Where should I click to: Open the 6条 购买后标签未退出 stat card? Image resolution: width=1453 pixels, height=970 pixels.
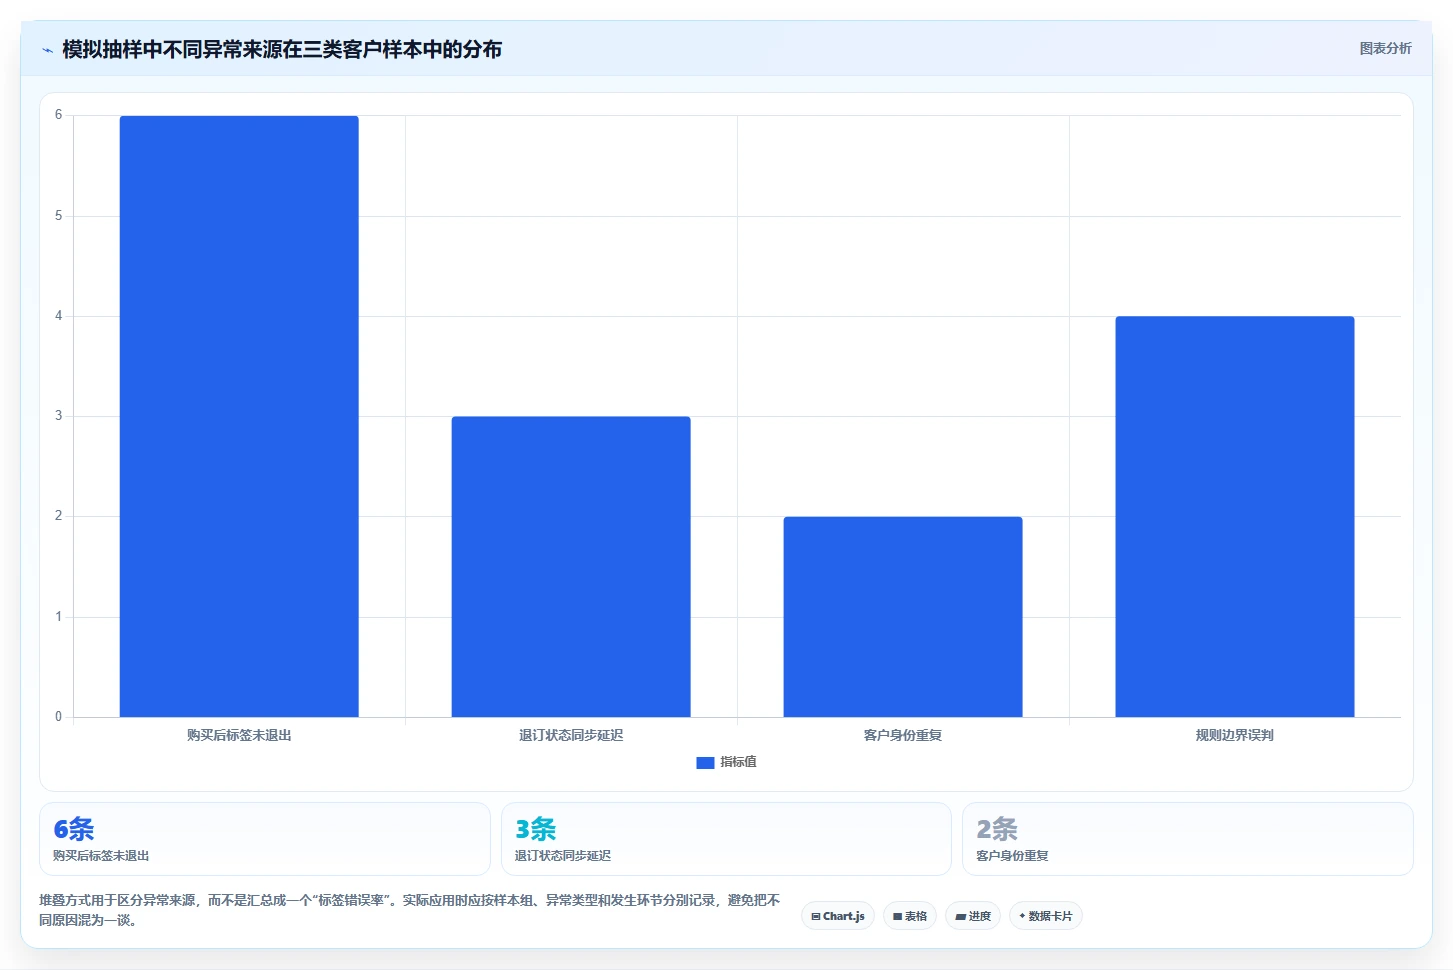coord(265,839)
